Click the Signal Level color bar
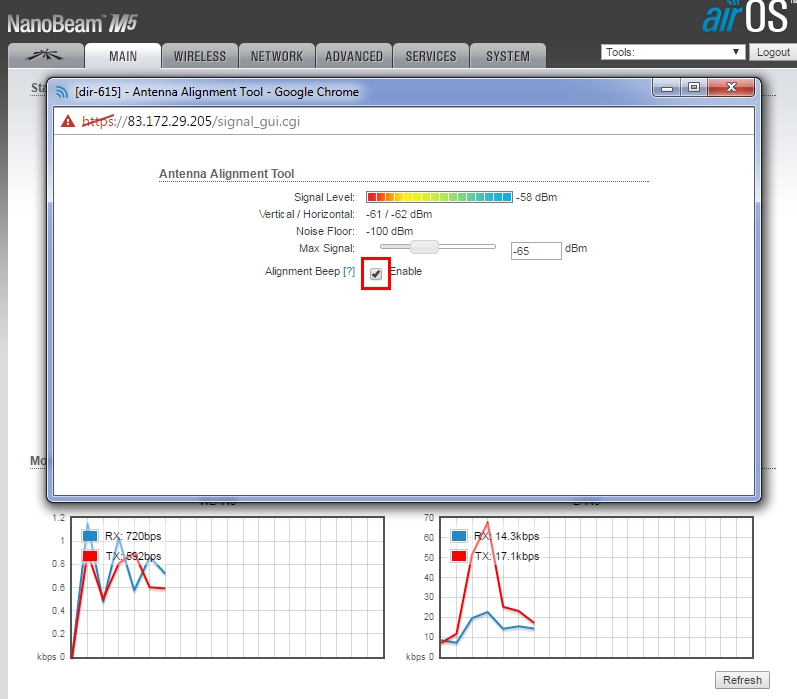This screenshot has height=699, width=797. click(439, 197)
